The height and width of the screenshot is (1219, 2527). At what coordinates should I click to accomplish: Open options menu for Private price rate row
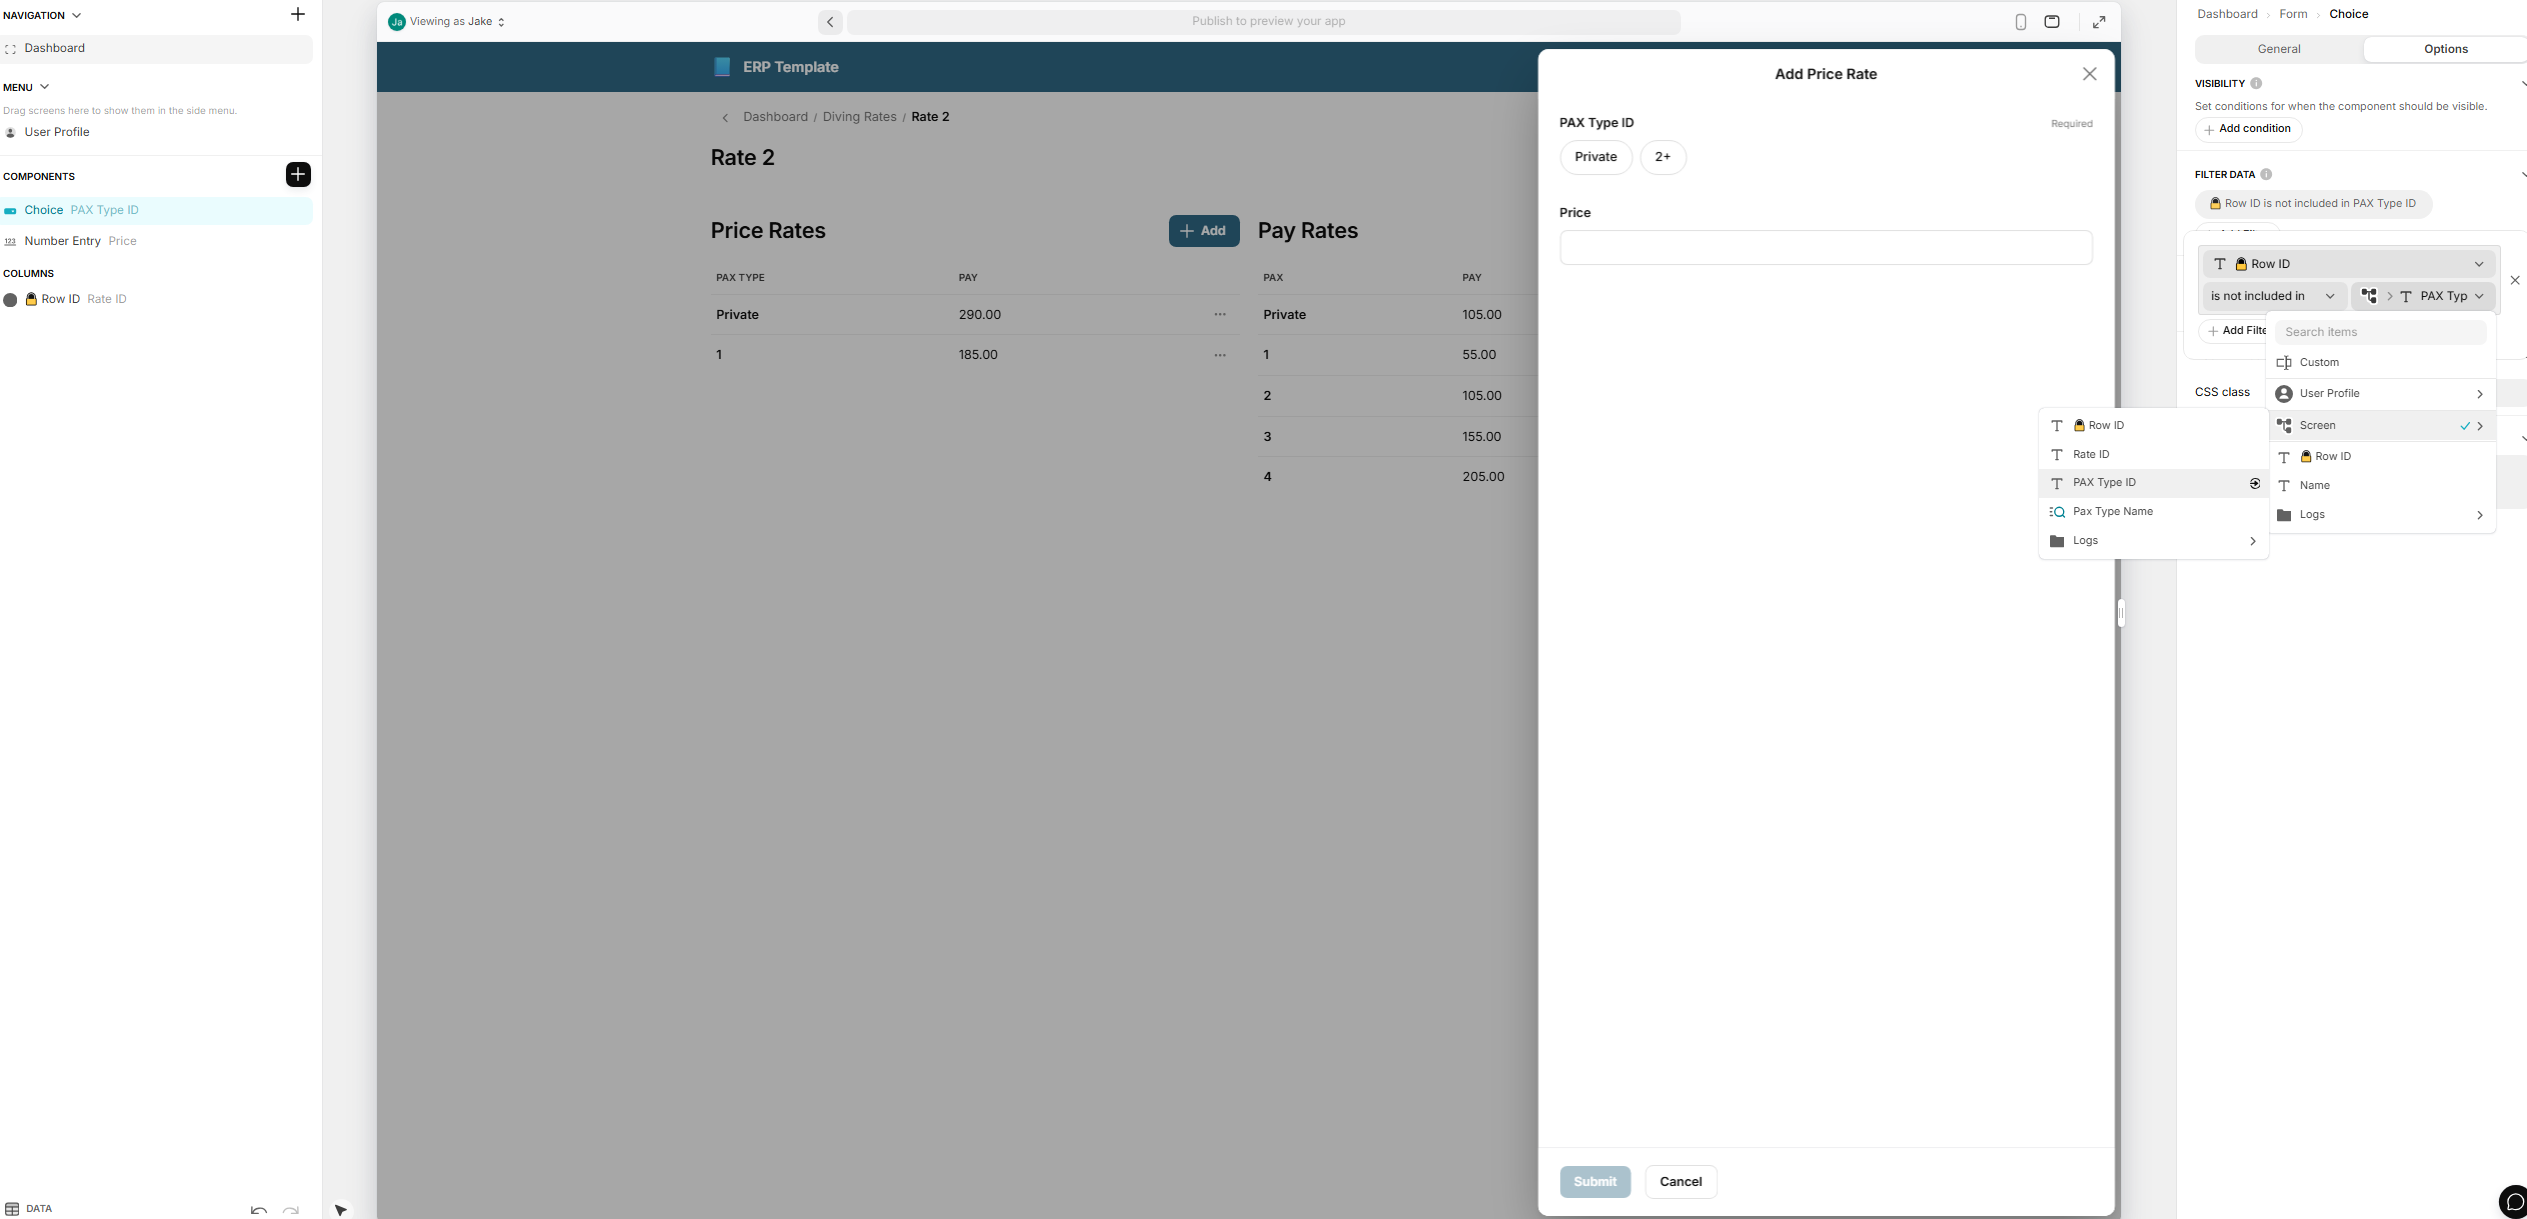point(1220,315)
